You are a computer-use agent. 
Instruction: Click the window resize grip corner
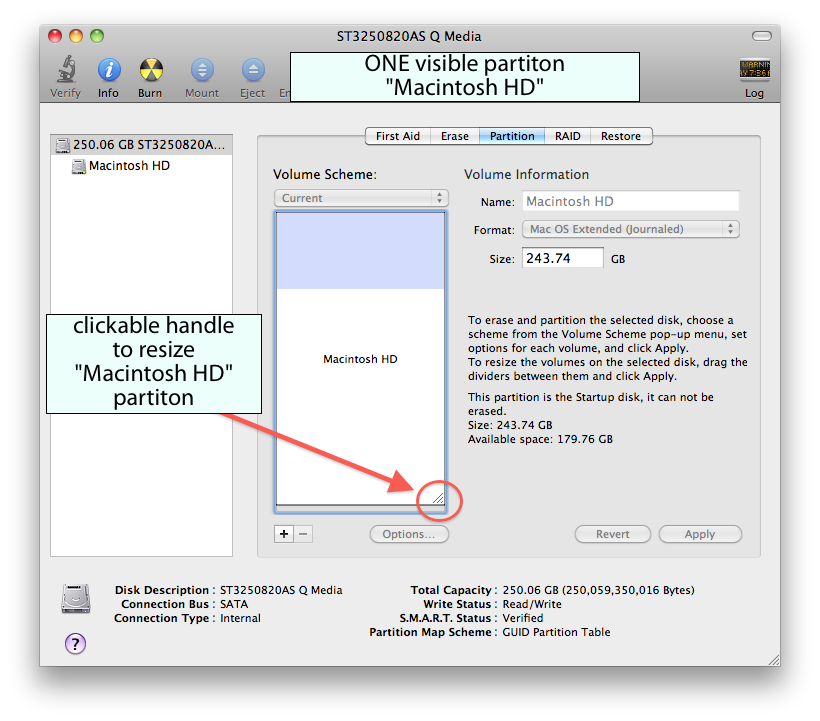point(773,659)
